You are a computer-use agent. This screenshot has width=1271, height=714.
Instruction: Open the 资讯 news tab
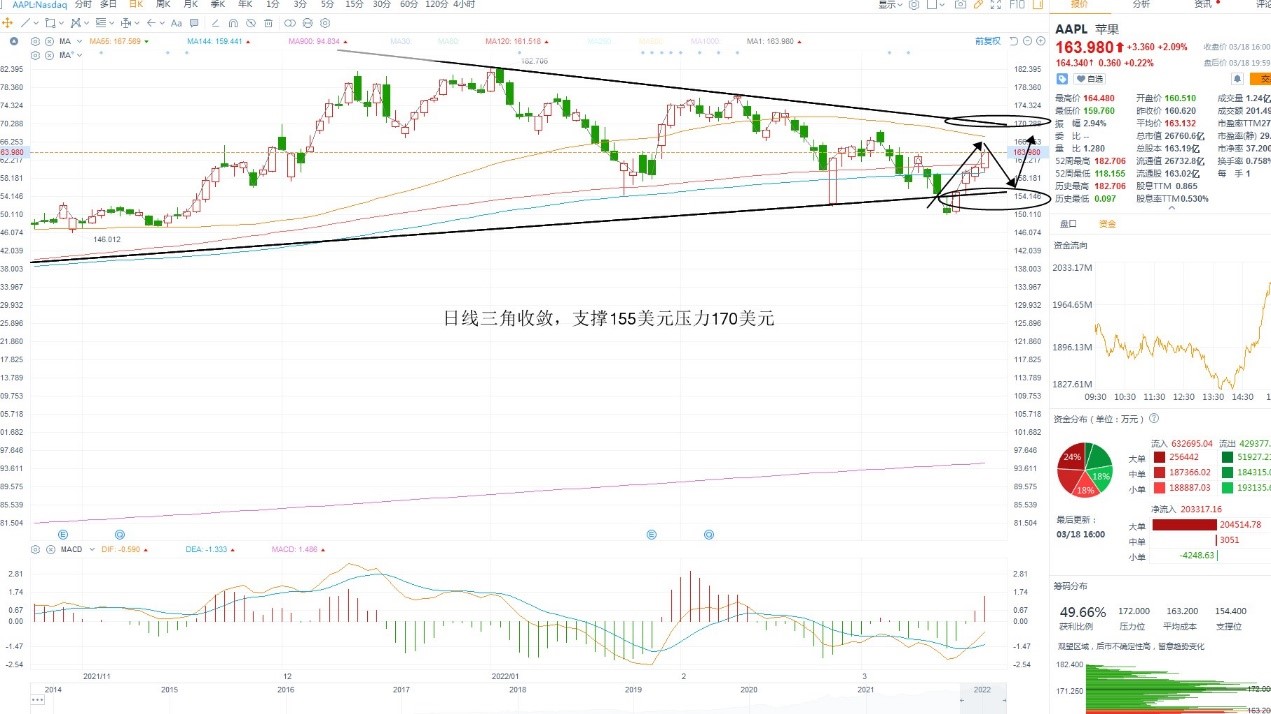point(1203,5)
